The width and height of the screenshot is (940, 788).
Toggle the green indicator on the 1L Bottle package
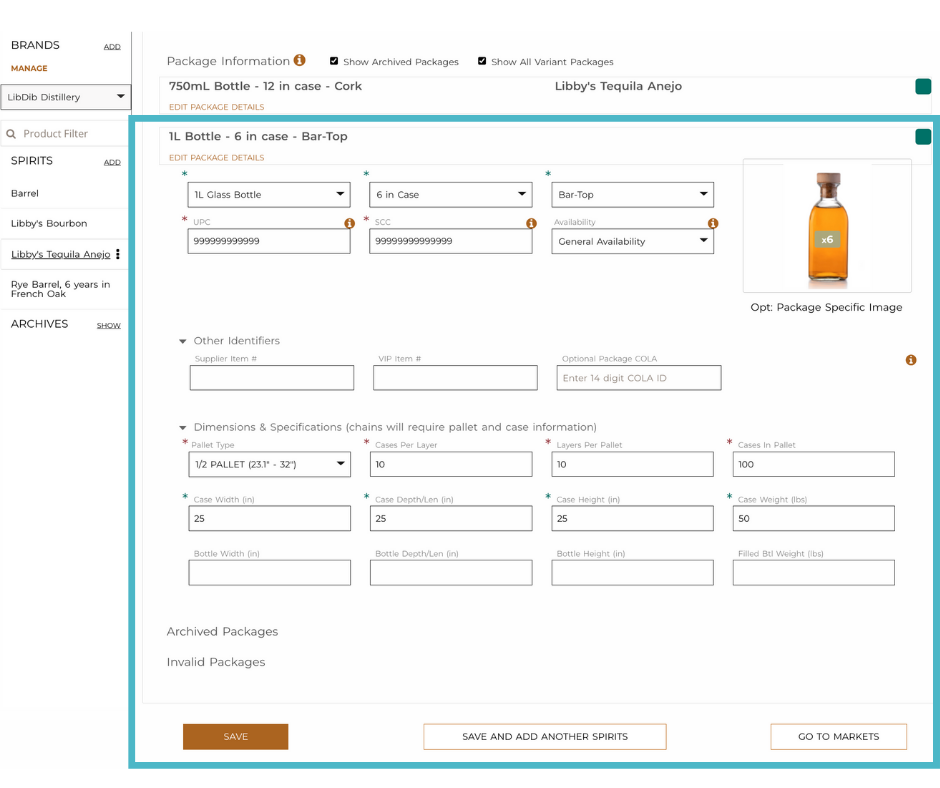(x=923, y=136)
